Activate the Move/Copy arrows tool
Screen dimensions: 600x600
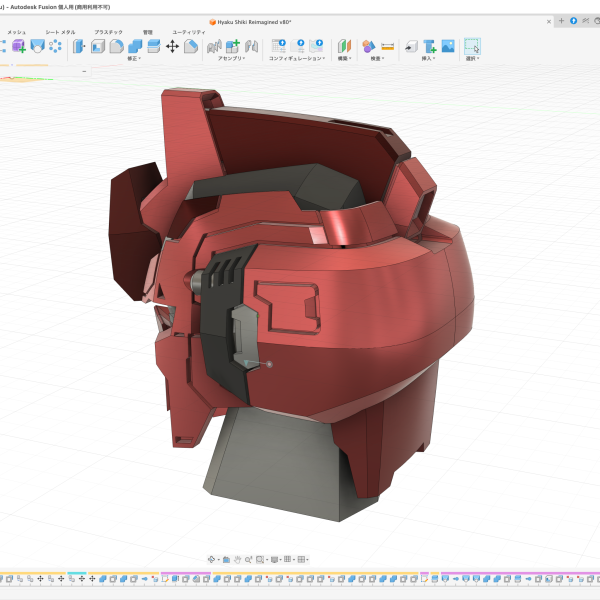[x=172, y=47]
